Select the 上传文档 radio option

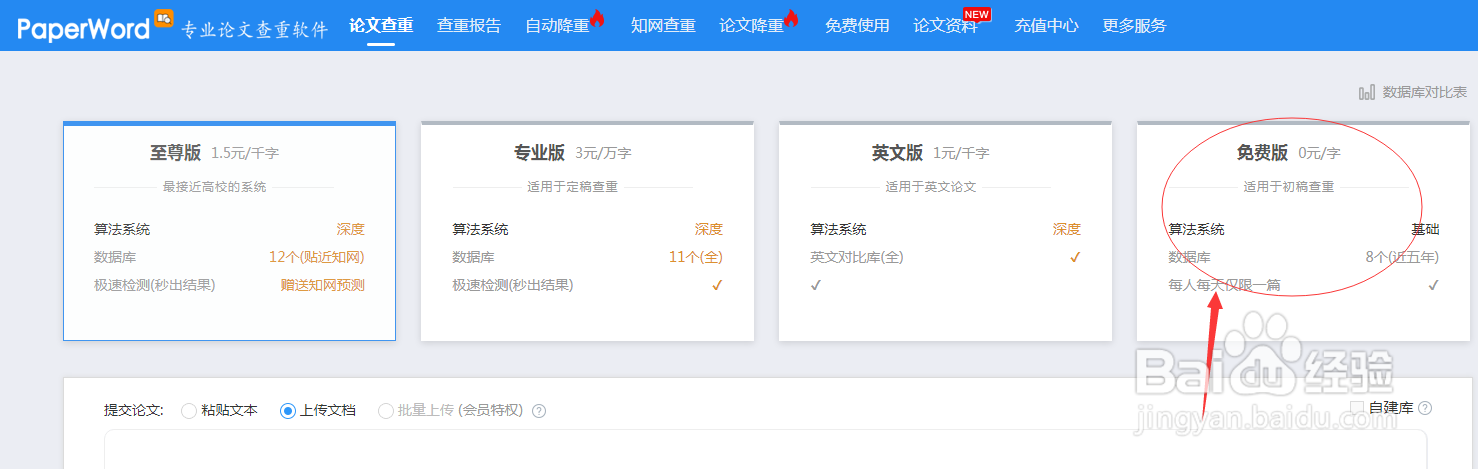point(318,410)
